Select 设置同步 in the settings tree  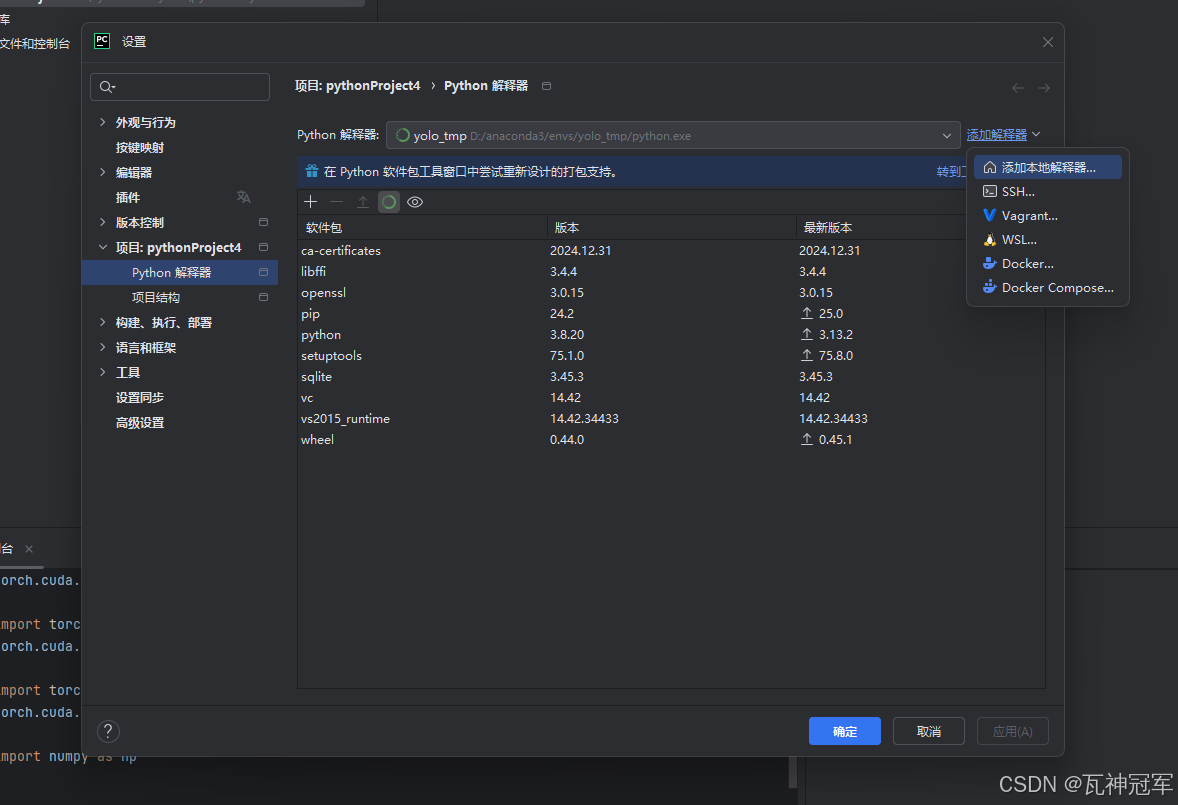[140, 397]
